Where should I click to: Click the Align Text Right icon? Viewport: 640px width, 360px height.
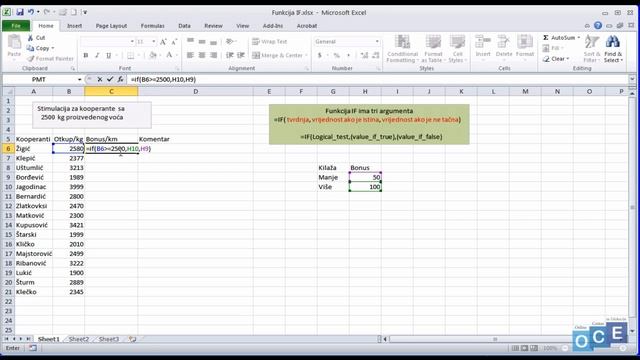coord(213,55)
